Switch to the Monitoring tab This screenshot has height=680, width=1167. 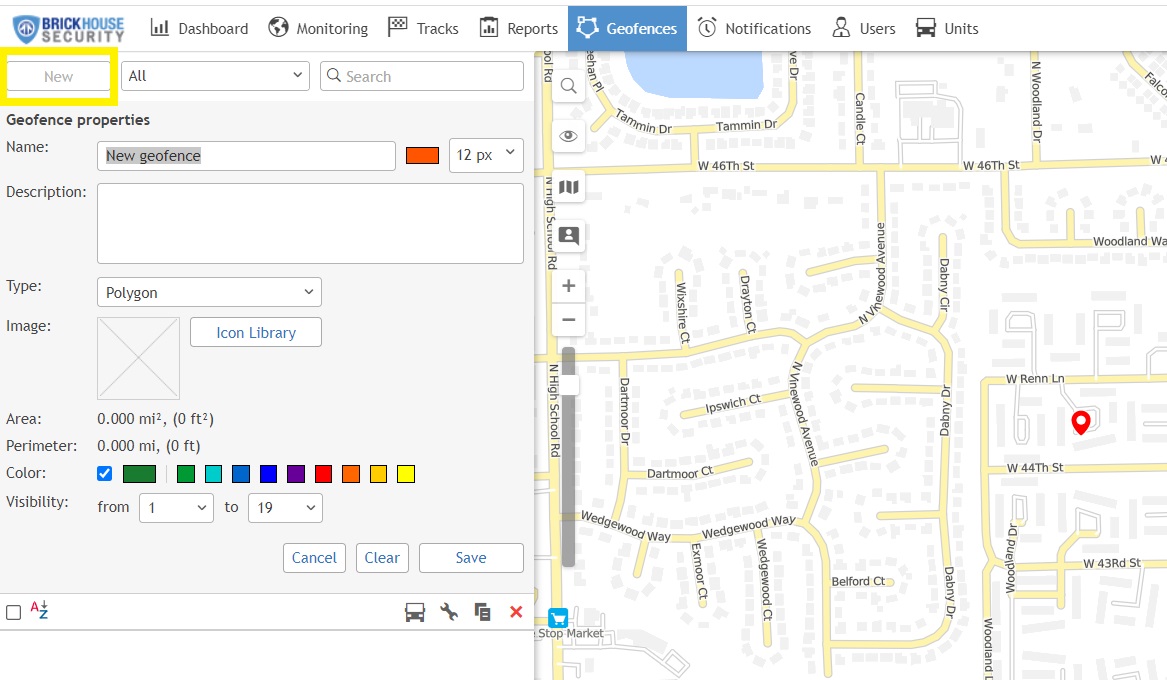318,28
